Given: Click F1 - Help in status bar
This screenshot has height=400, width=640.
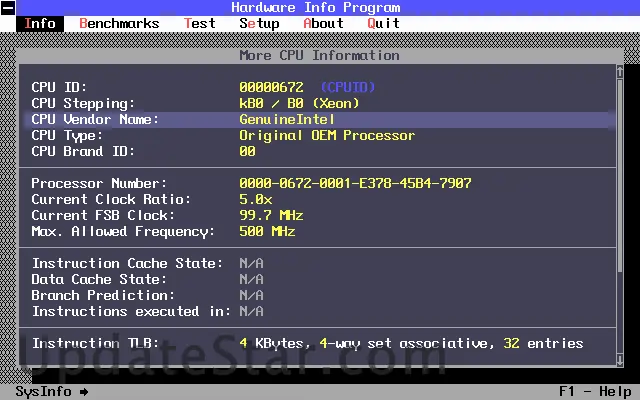Looking at the screenshot, I should click(595, 392).
